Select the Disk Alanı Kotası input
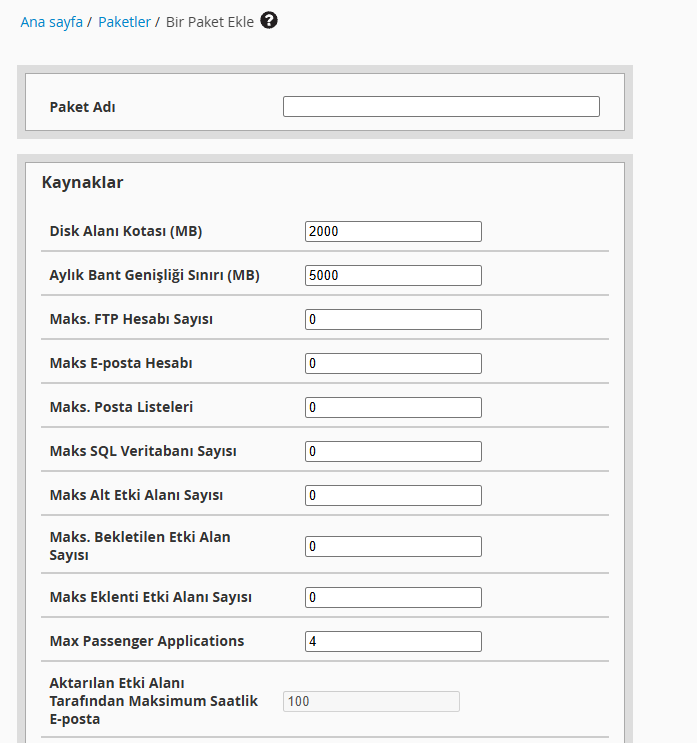Screen dimensions: 697x743 click(393, 231)
